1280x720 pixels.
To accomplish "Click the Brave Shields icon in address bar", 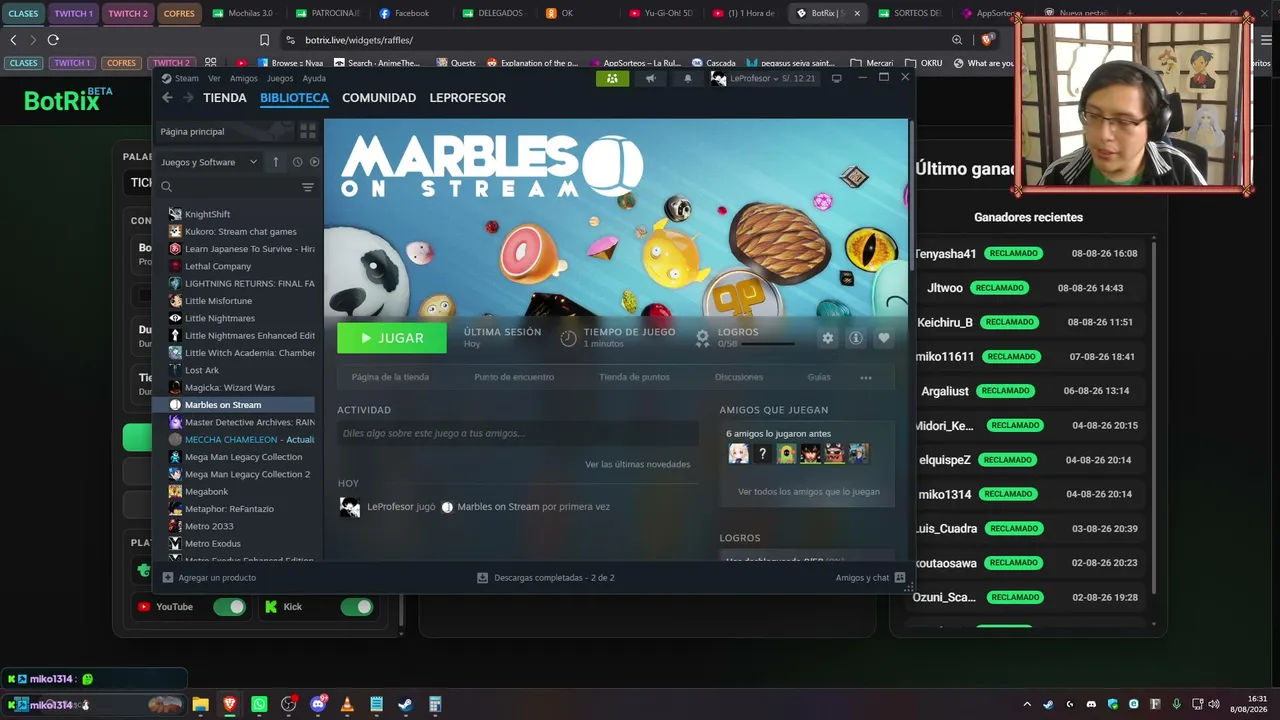I will pos(987,40).
